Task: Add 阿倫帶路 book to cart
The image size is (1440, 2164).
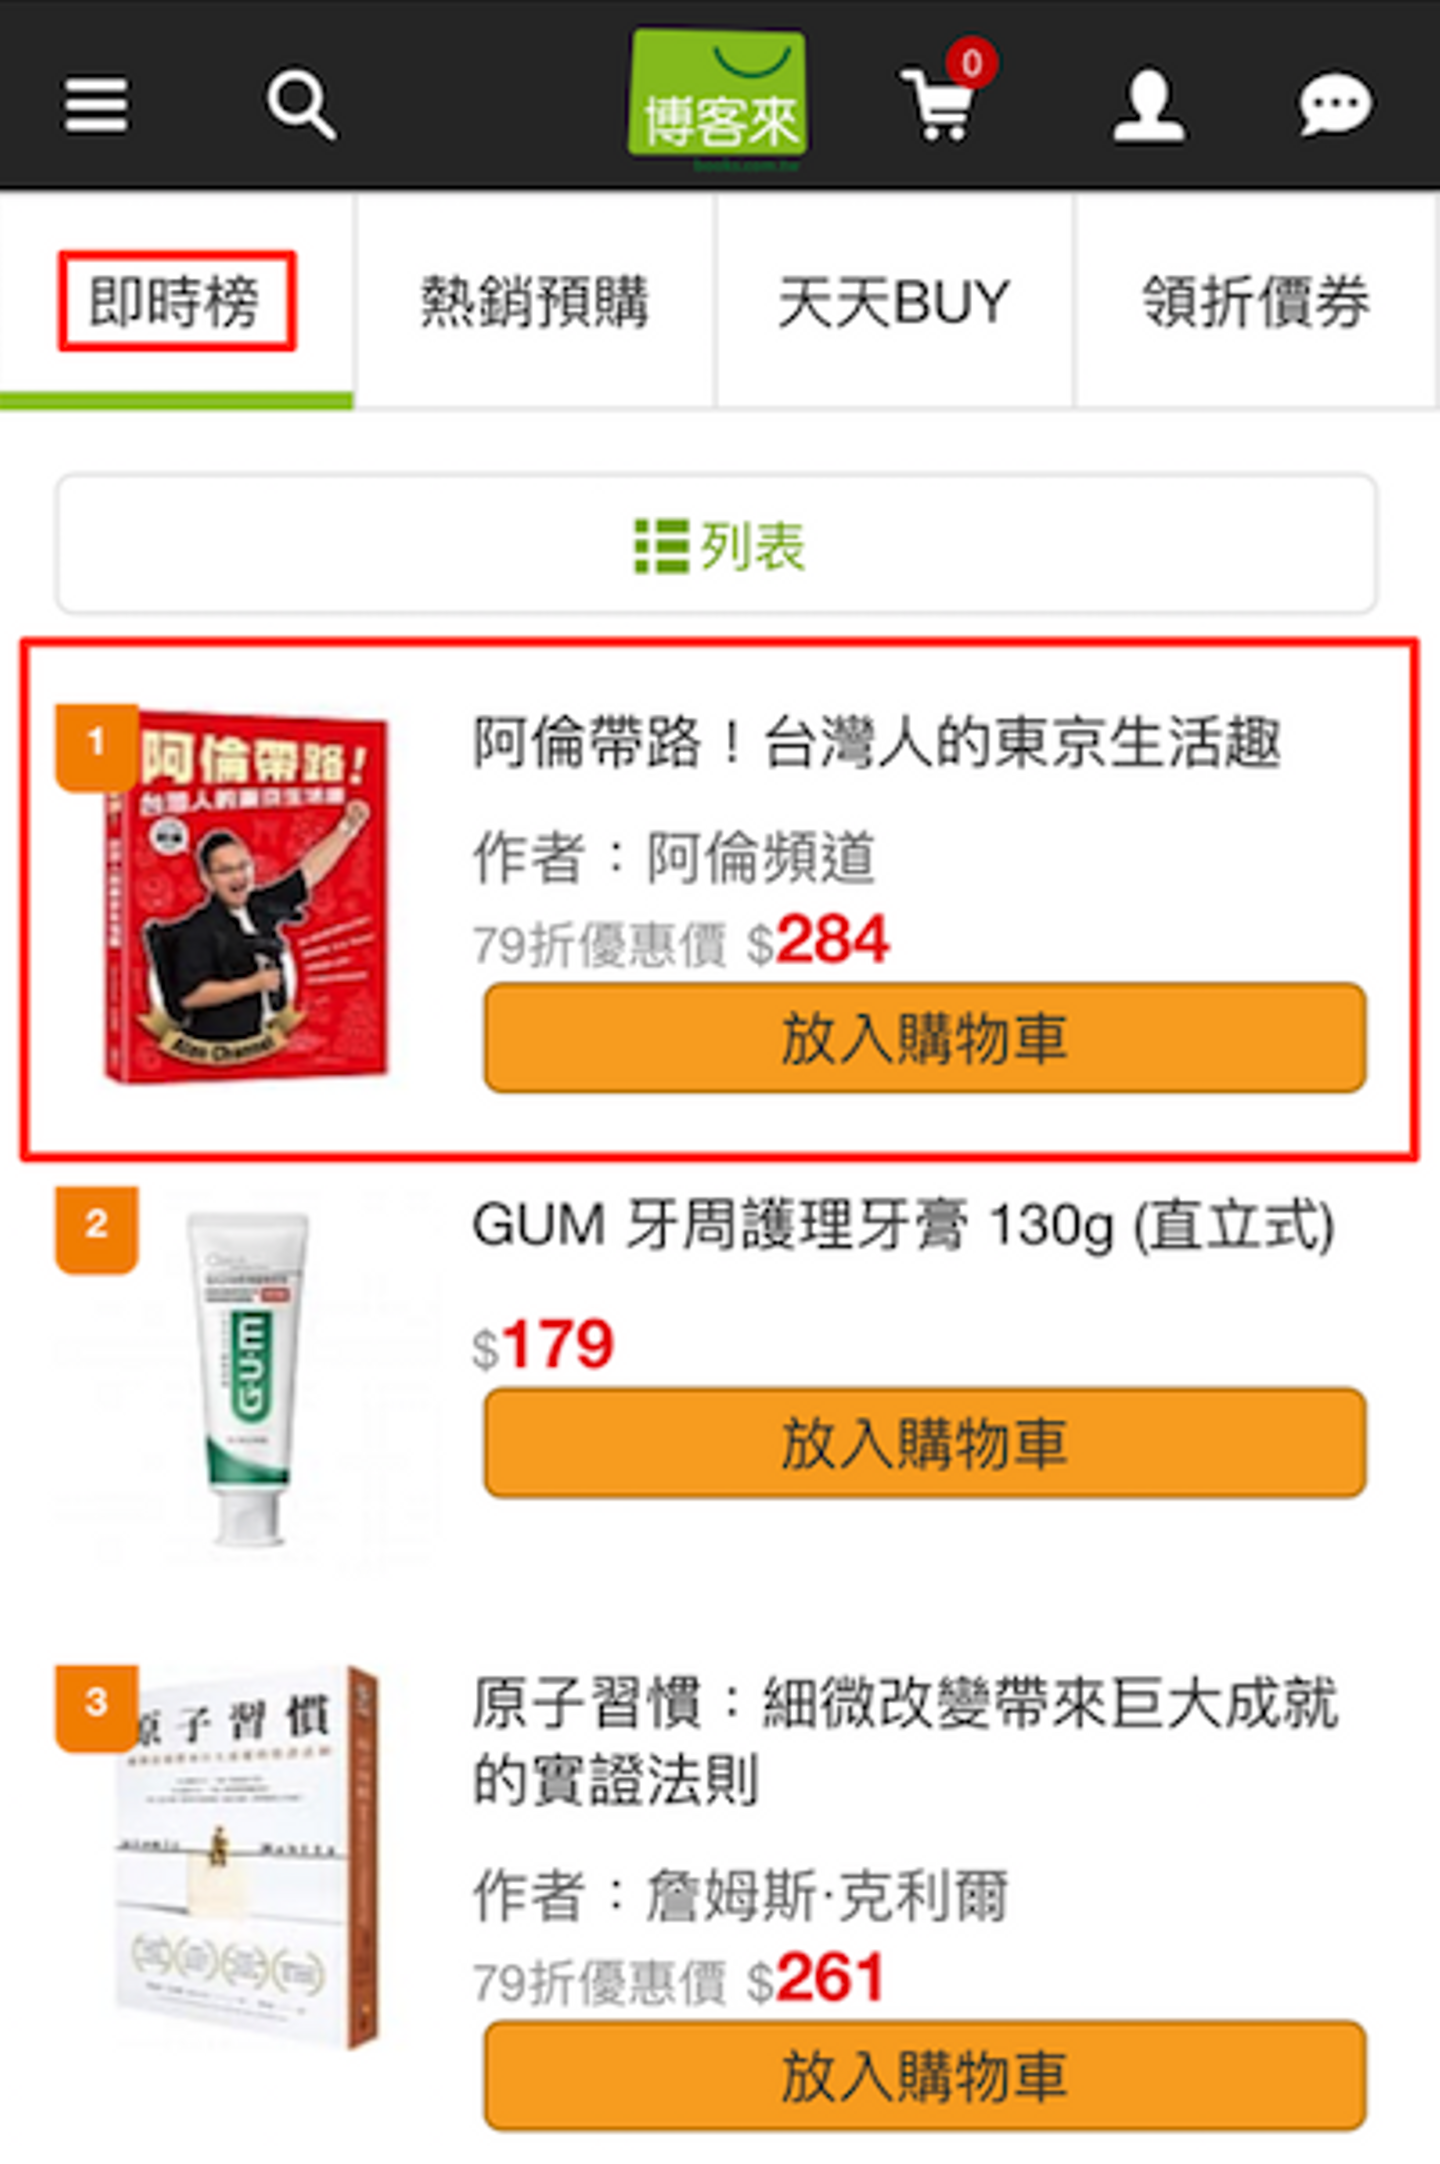Action: click(925, 1038)
